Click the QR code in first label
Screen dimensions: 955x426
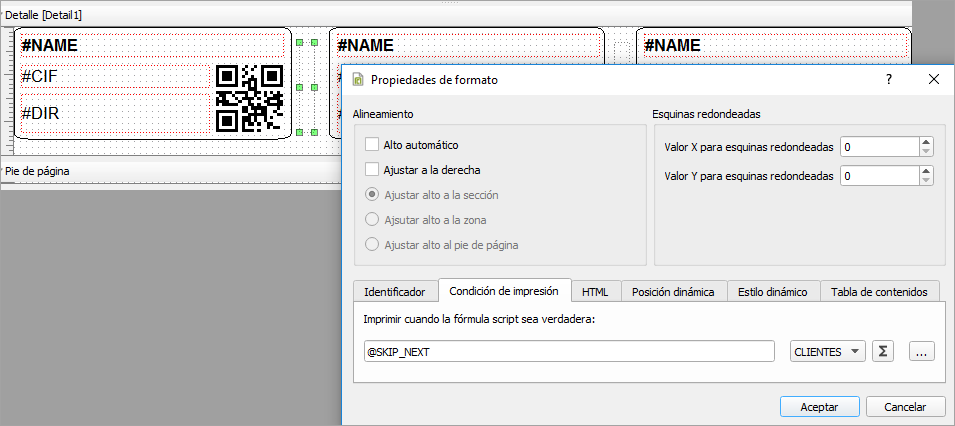(250, 99)
